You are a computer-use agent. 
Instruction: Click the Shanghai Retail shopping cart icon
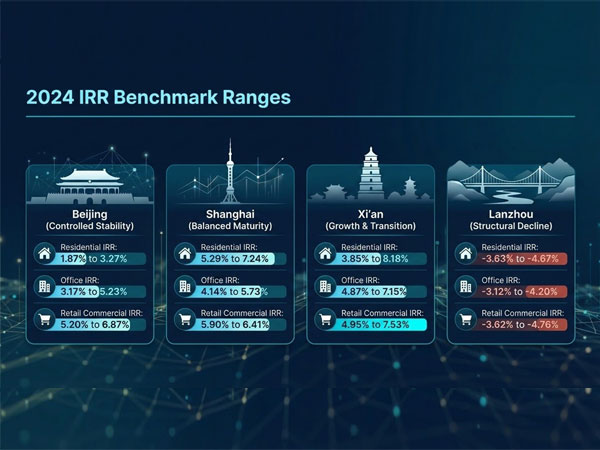click(185, 319)
